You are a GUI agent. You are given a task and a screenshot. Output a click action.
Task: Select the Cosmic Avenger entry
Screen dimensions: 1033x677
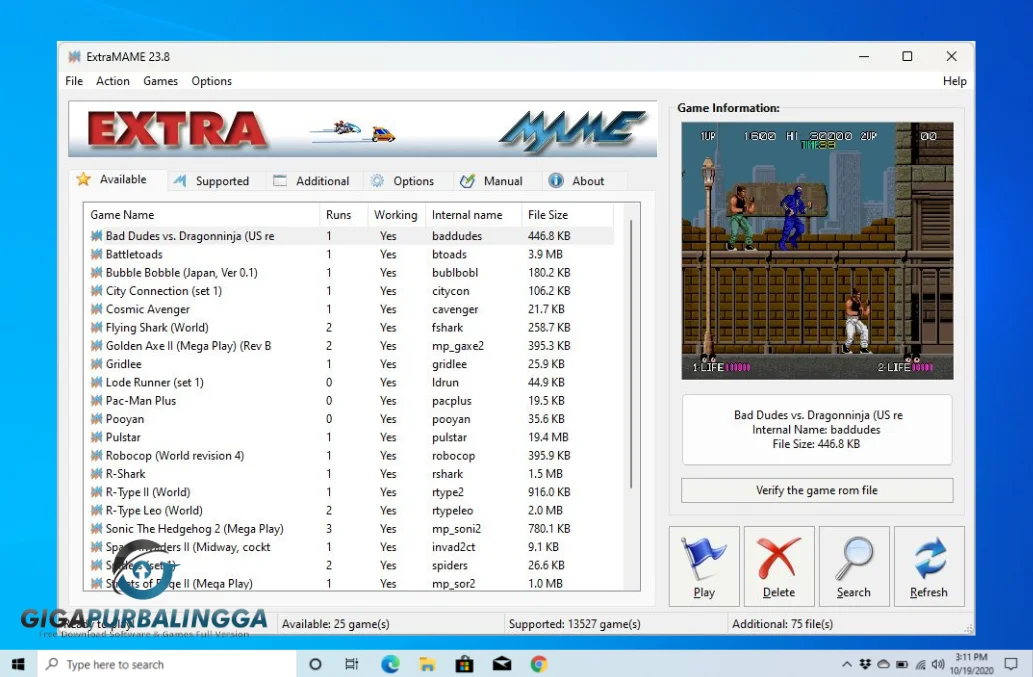tap(351, 309)
